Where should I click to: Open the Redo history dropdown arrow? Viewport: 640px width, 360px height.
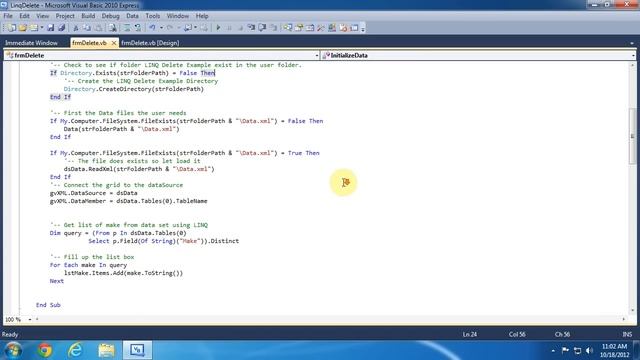[x=179, y=28]
